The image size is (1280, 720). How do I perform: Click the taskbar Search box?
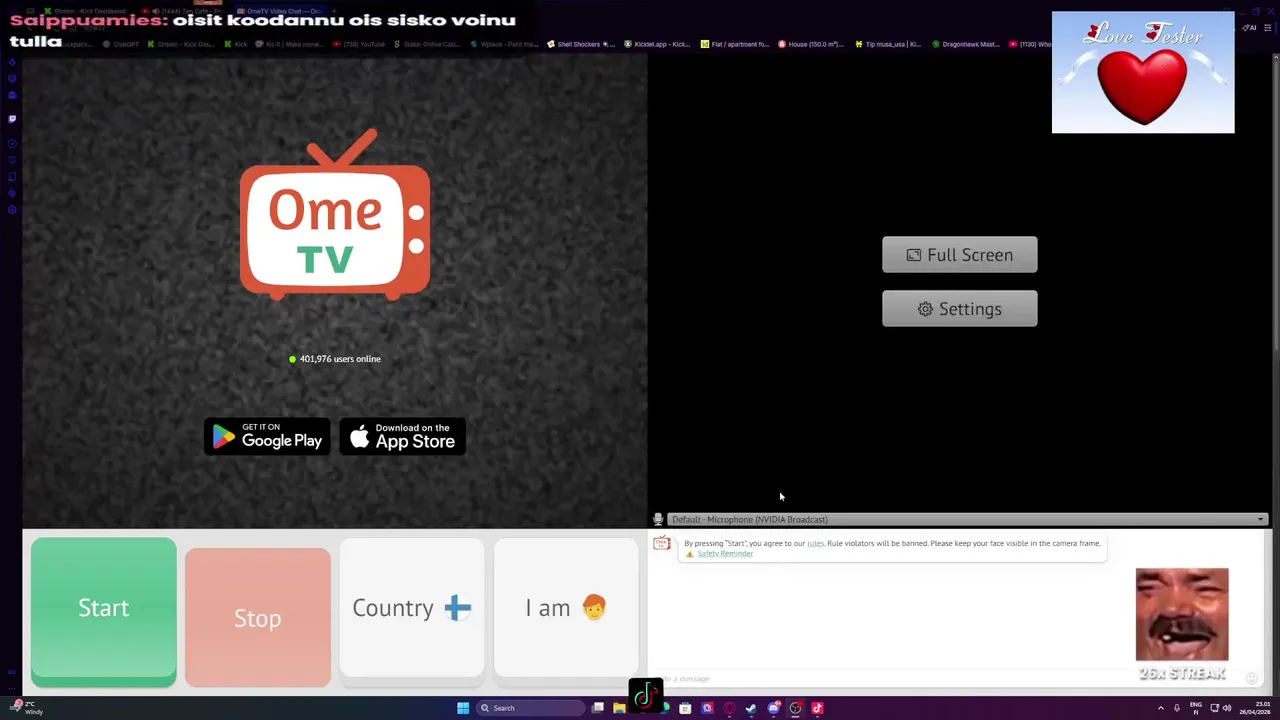pyautogui.click(x=530, y=708)
